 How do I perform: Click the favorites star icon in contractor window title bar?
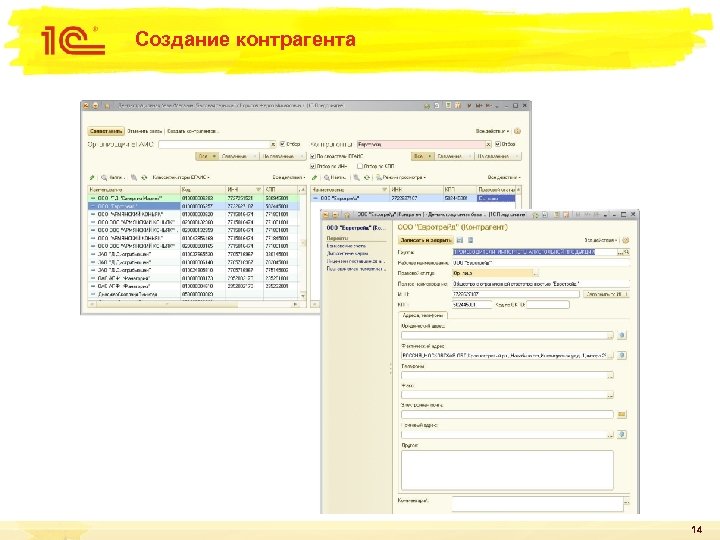click(536, 214)
